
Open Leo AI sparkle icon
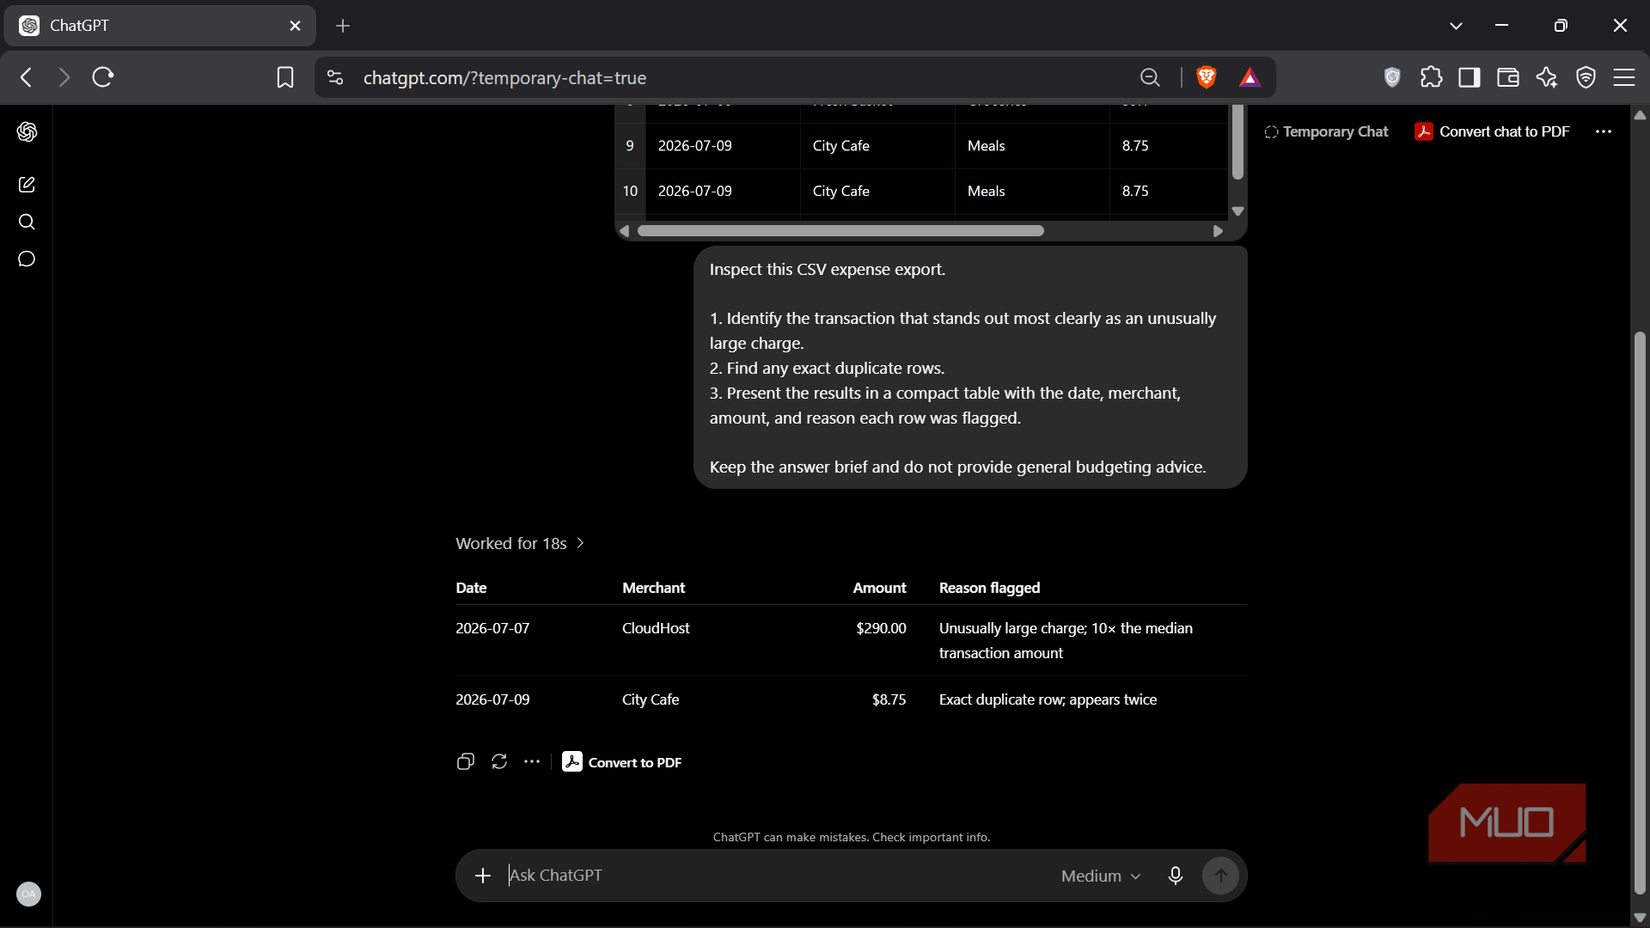pos(1547,77)
